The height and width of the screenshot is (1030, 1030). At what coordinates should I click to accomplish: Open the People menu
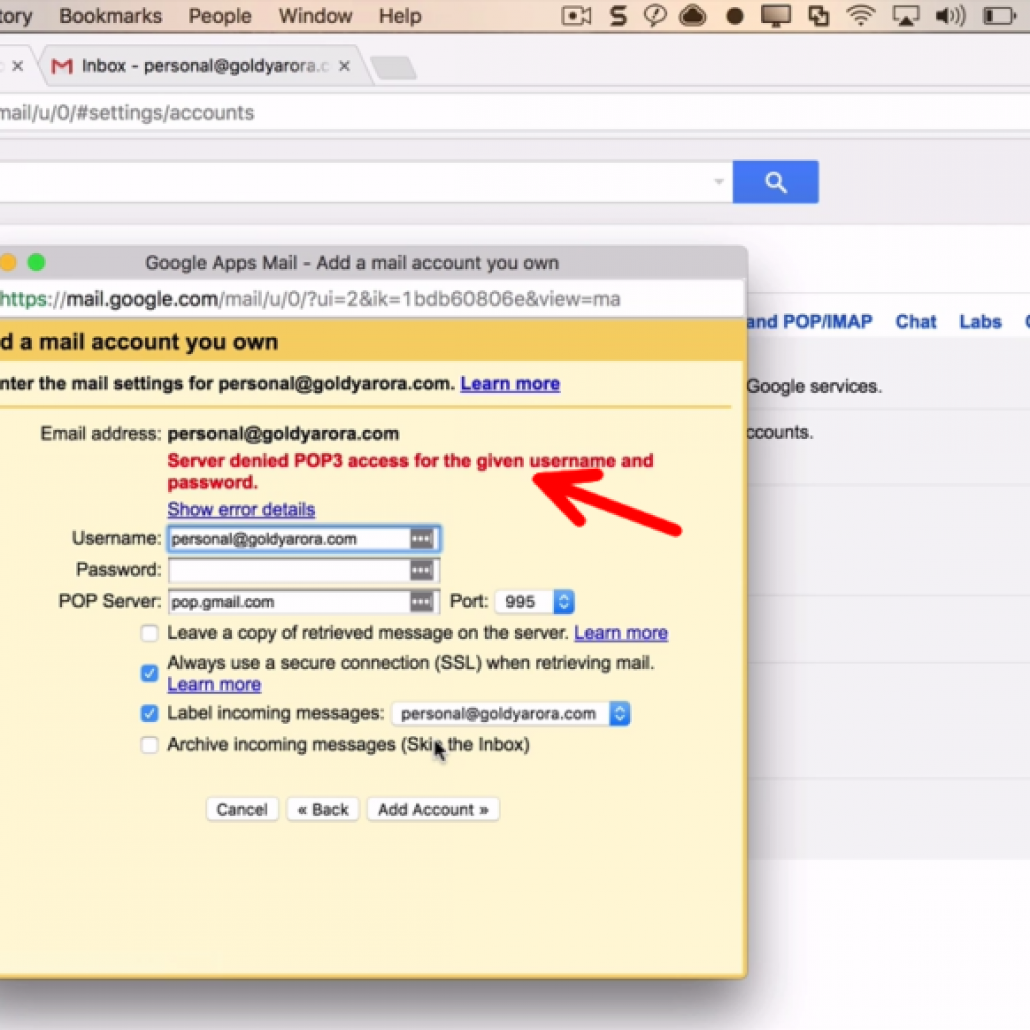pyautogui.click(x=220, y=16)
